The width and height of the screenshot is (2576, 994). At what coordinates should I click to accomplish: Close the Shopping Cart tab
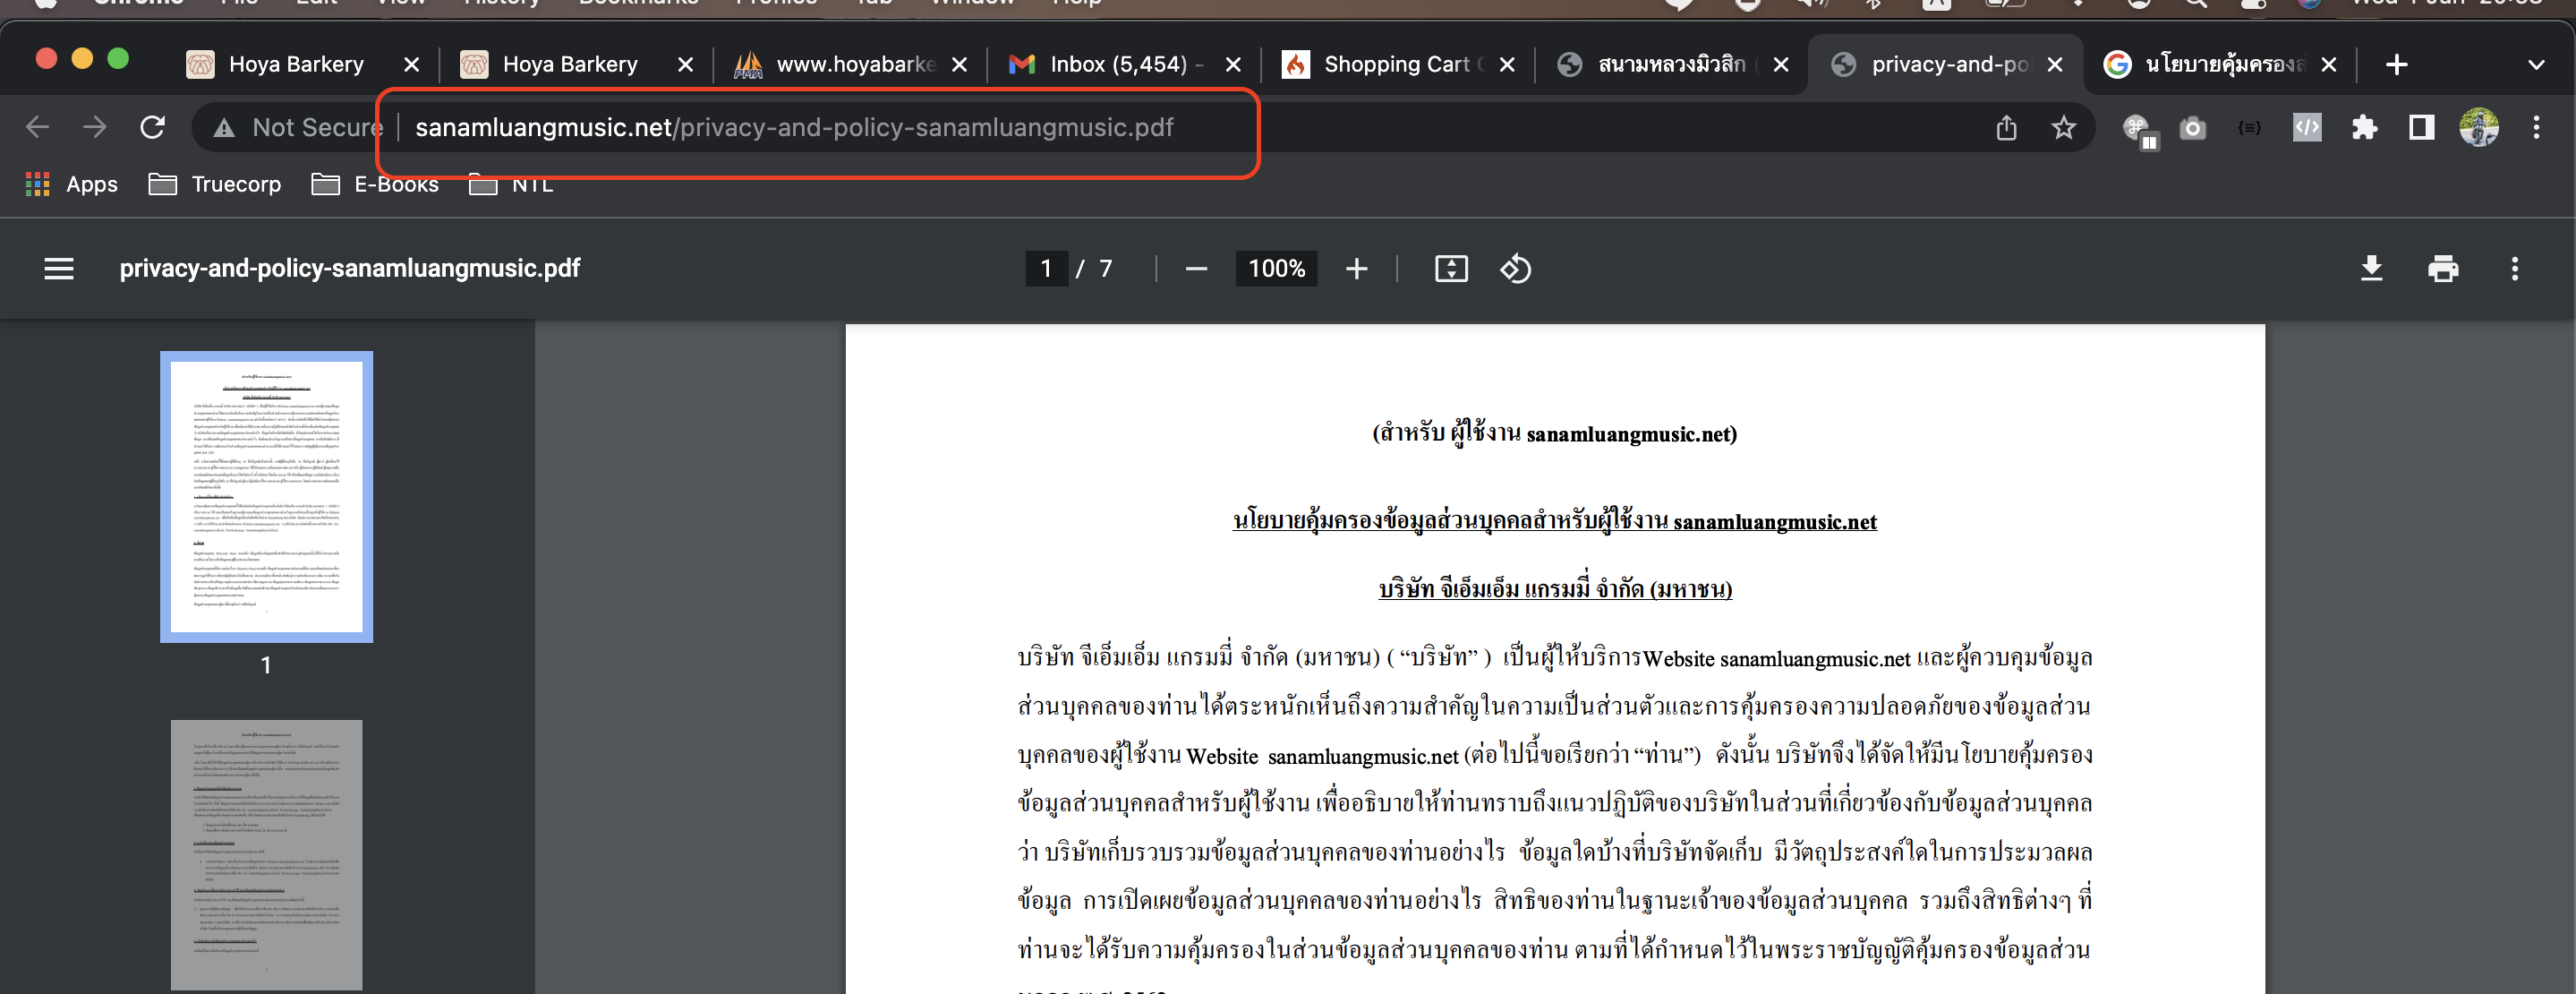point(1507,65)
